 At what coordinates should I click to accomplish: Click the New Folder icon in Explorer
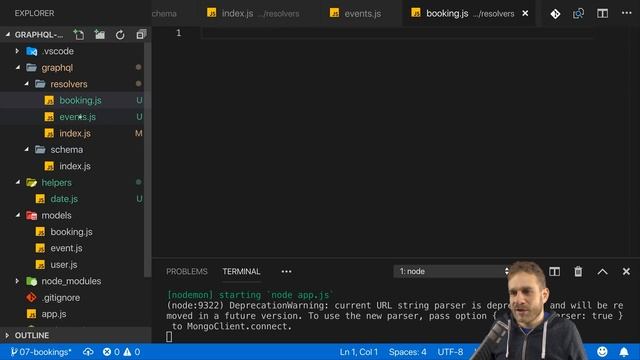(100, 35)
